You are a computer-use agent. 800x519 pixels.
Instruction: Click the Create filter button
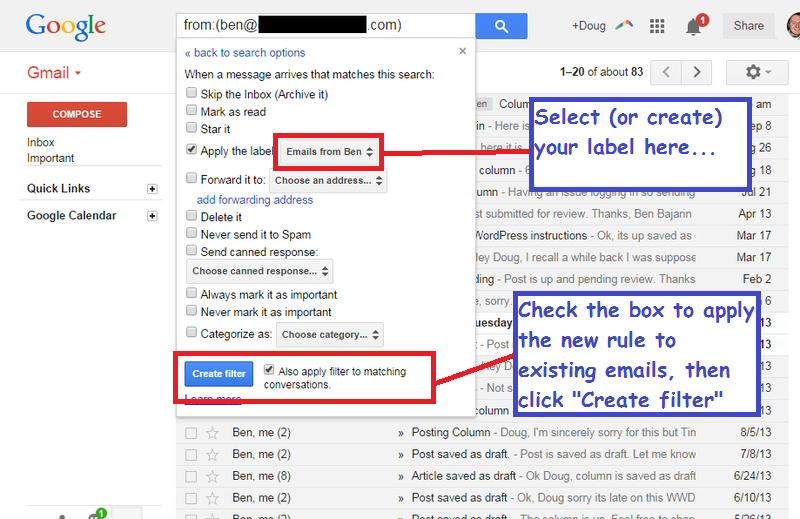219,374
